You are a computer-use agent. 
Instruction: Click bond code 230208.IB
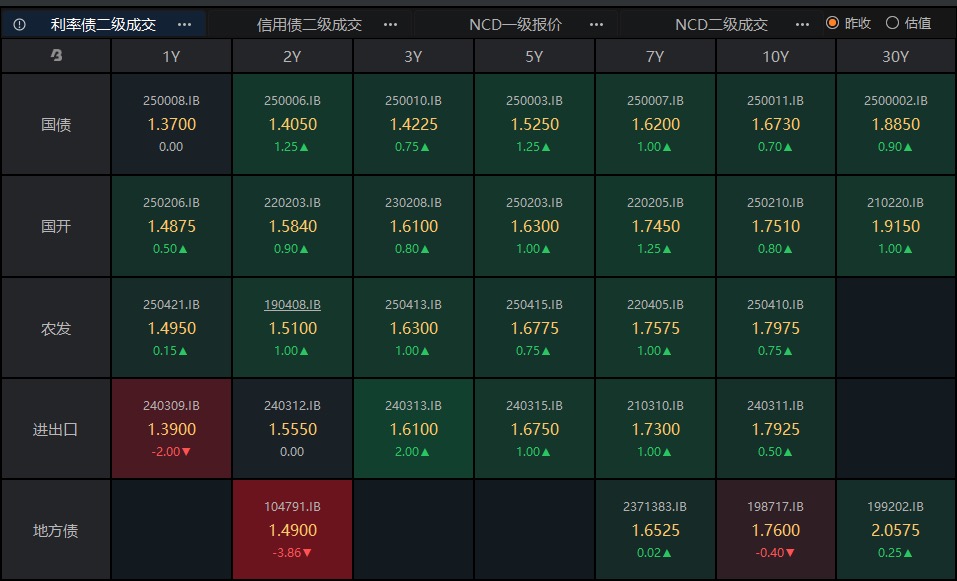coord(413,203)
